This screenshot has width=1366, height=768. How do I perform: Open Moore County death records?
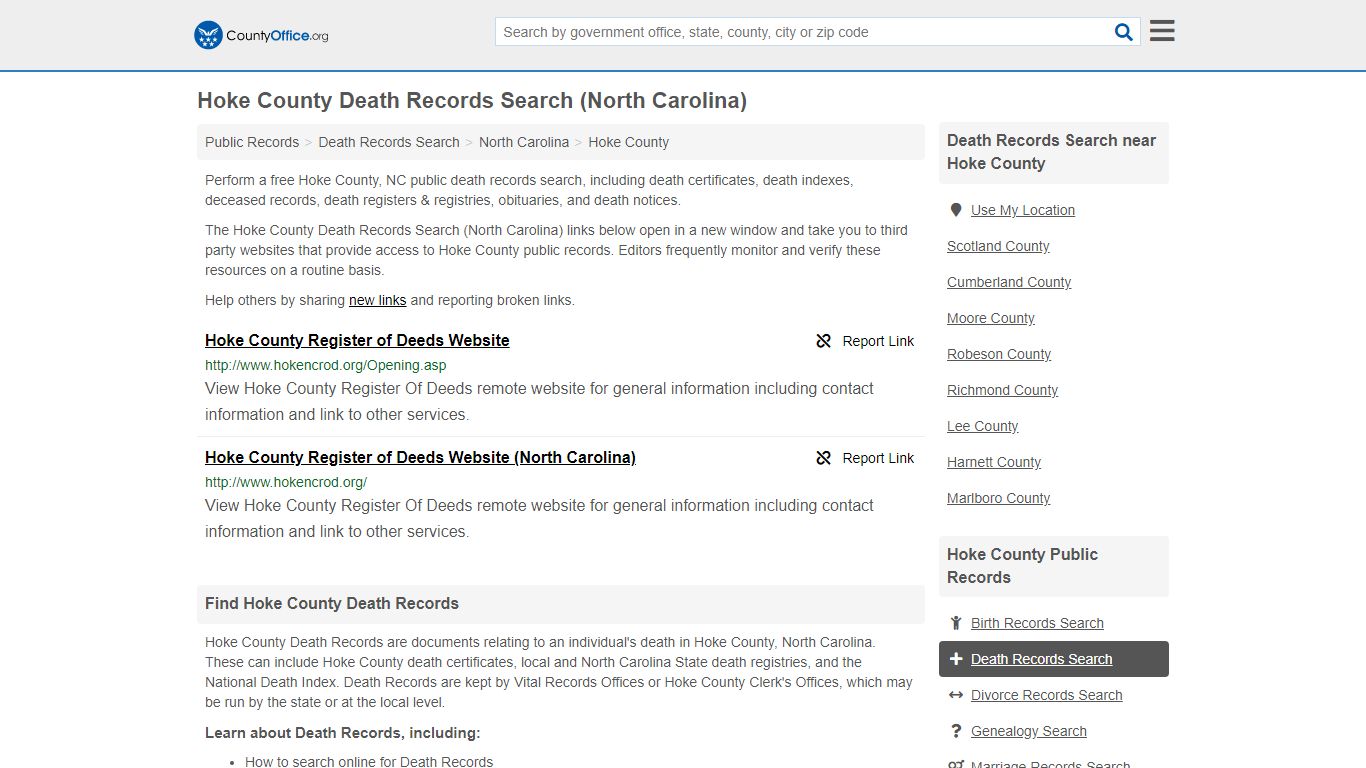point(991,318)
